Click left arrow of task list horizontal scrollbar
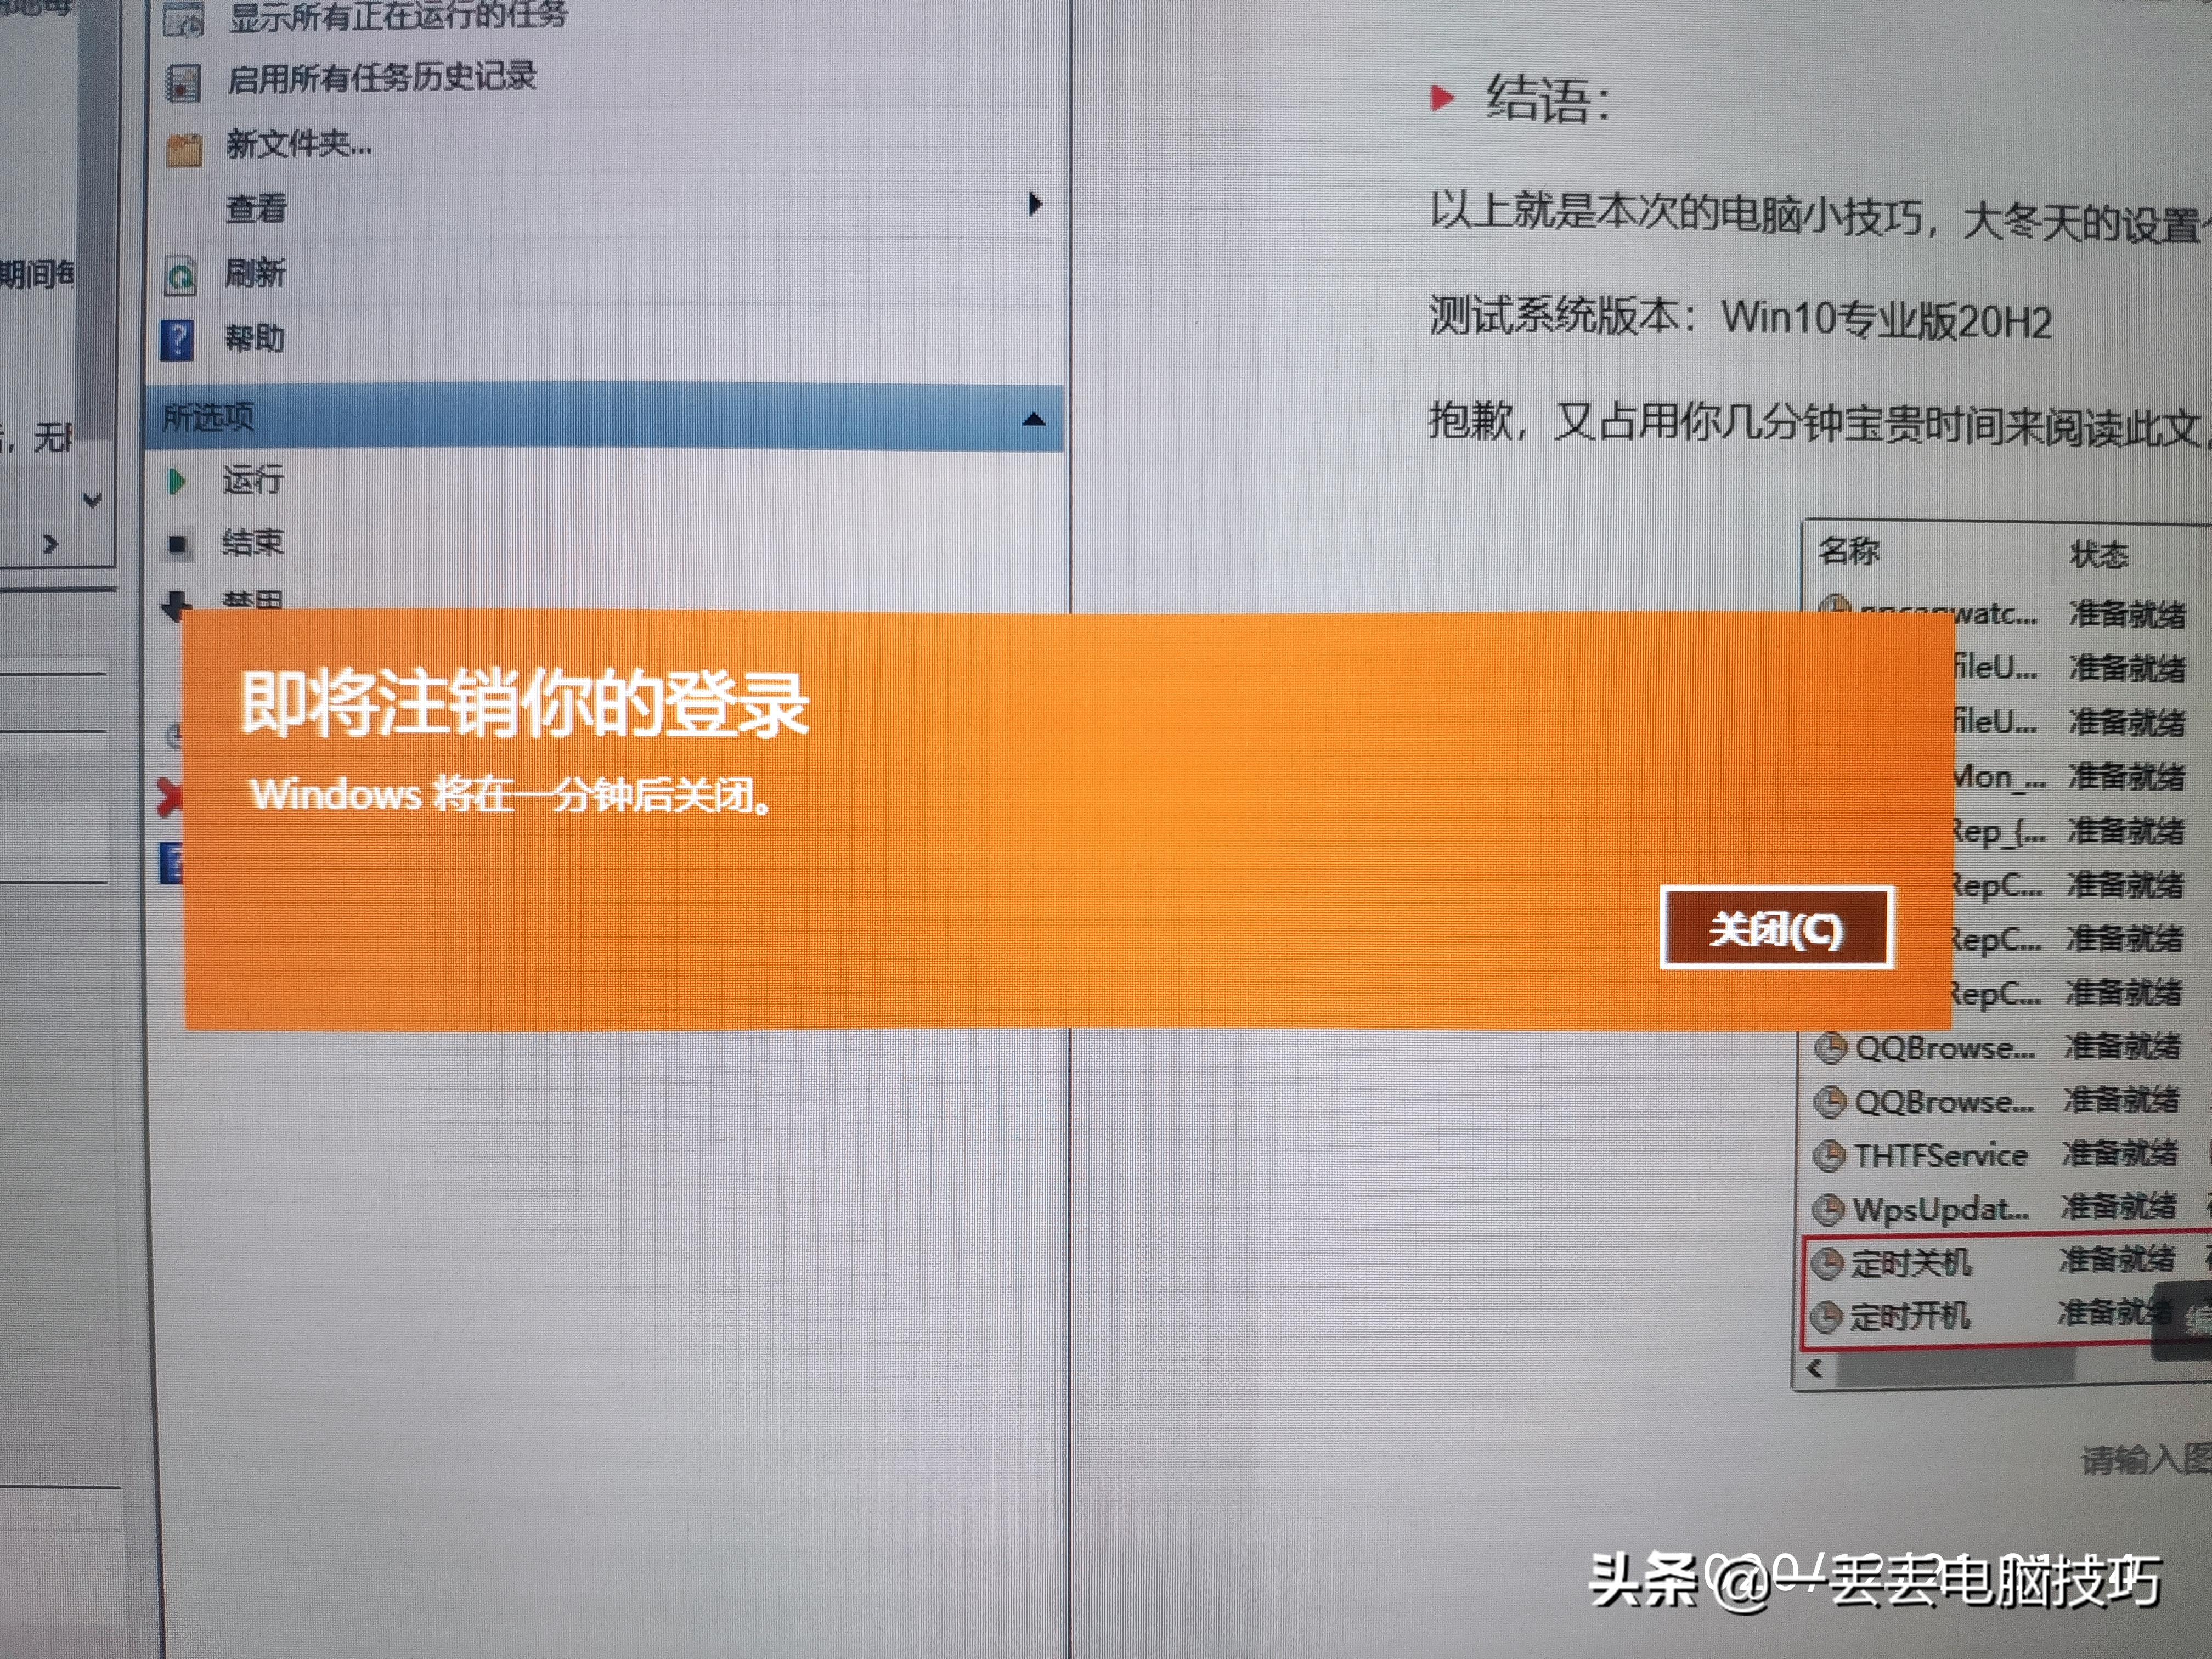Screen dimensions: 2212x1659 click(1815, 1368)
